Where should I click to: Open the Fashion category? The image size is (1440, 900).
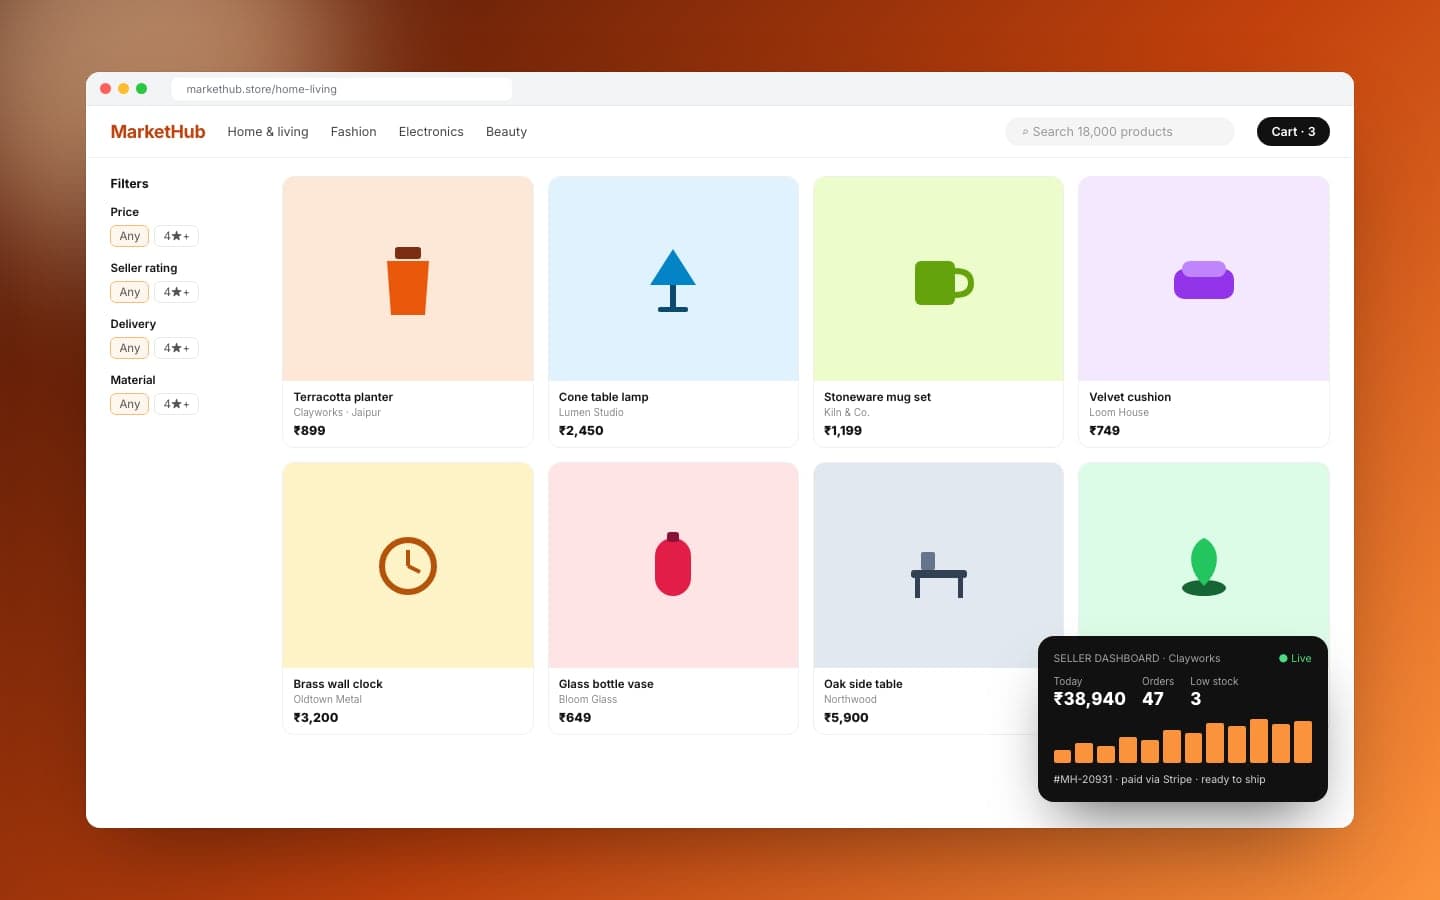tap(354, 132)
